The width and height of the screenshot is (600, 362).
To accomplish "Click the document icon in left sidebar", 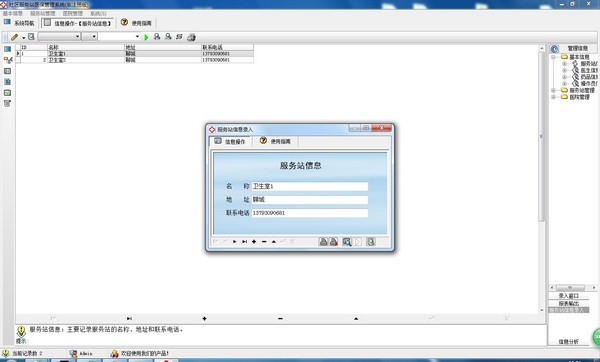I will [7, 82].
